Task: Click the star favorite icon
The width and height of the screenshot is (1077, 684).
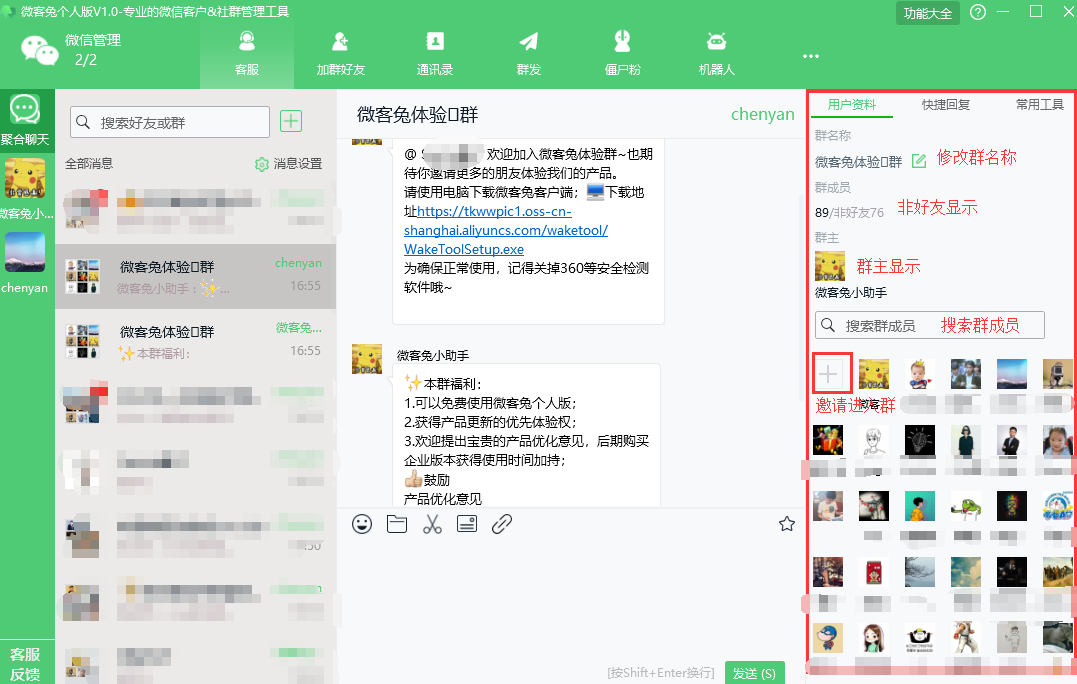Action: [x=786, y=524]
